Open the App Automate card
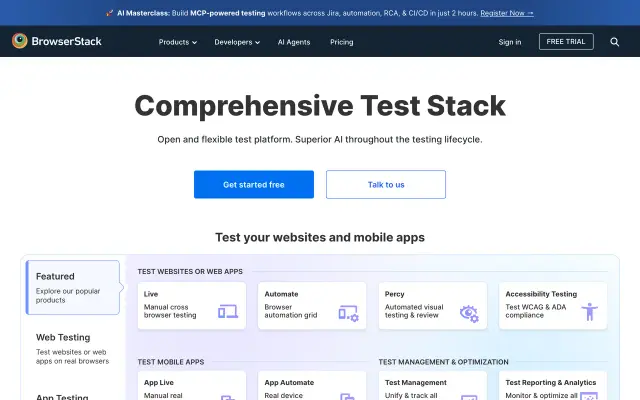Image resolution: width=640 pixels, height=400 pixels. 312,386
